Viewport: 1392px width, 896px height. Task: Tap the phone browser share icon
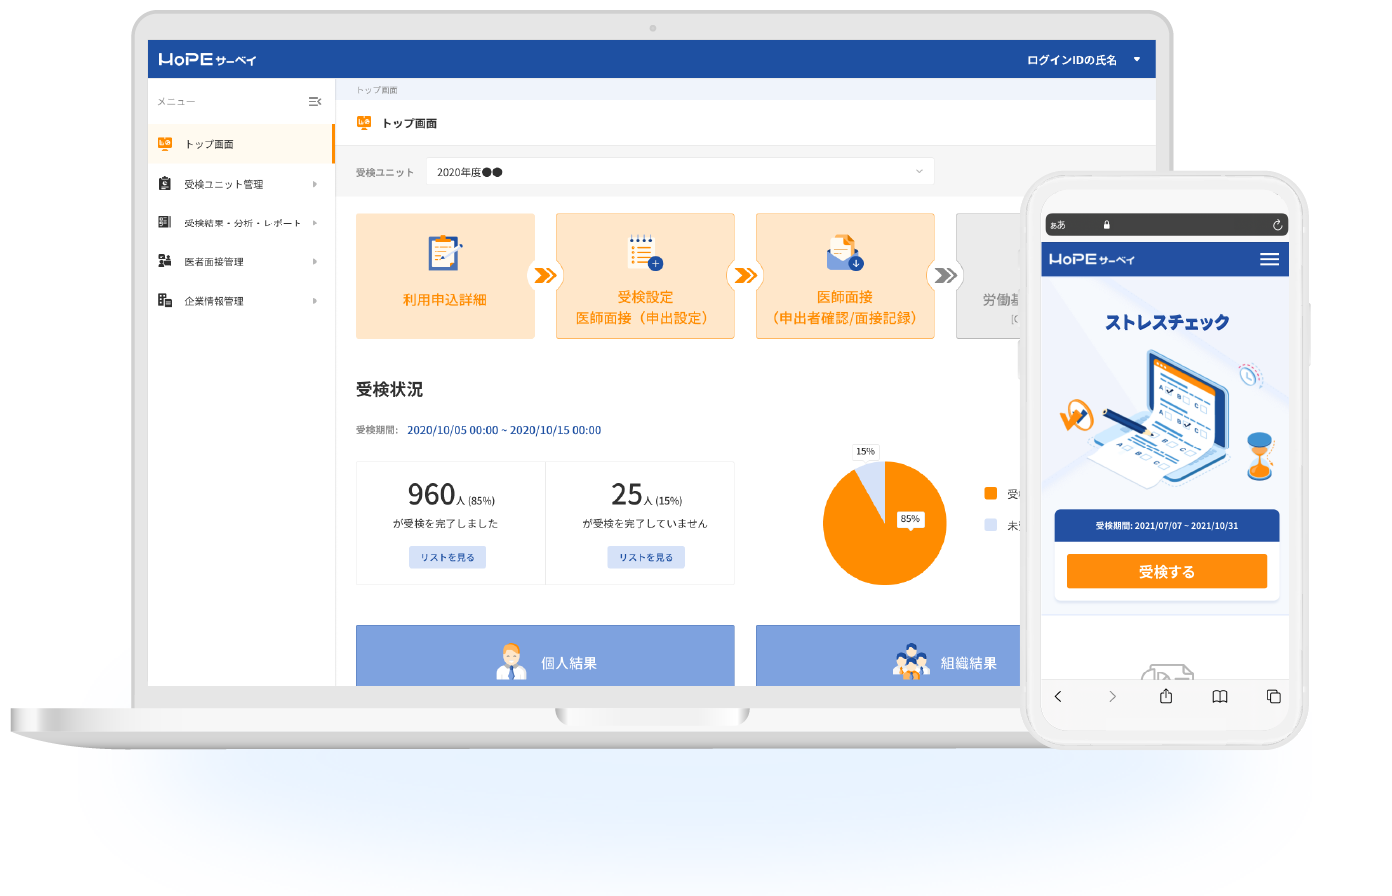click(1166, 696)
